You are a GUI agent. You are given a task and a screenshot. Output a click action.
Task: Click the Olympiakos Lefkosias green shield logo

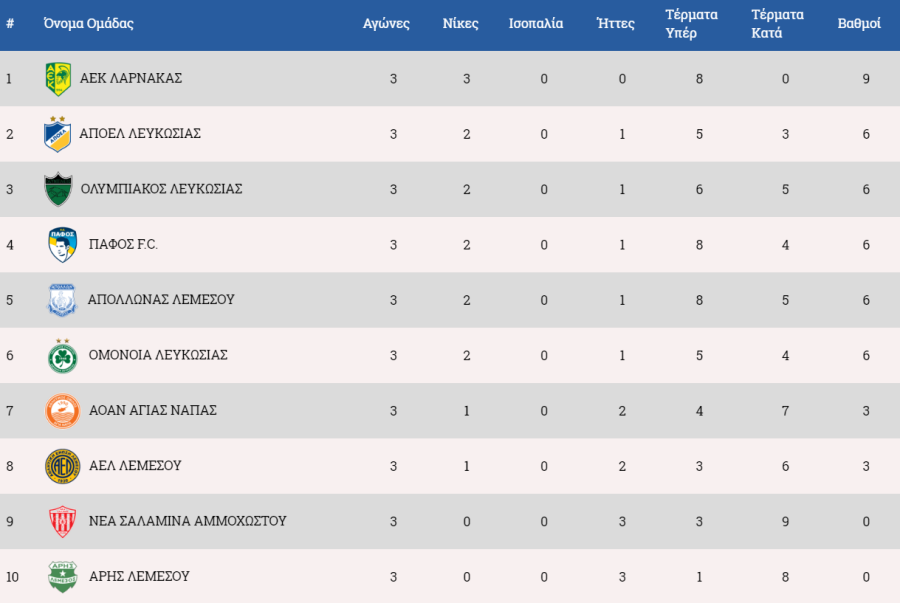coord(58,189)
